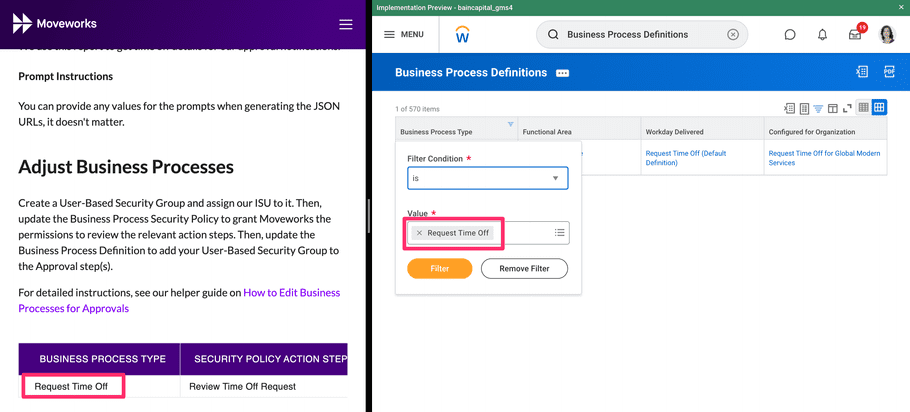This screenshot has width=910, height=412.
Task: Expand the grid to fullscreen
Action: (x=847, y=108)
